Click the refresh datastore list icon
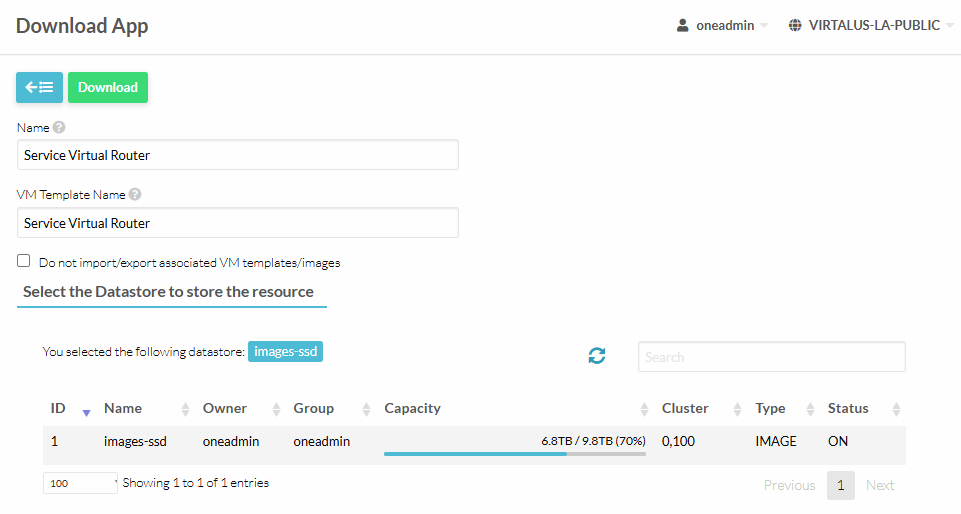 [x=597, y=356]
